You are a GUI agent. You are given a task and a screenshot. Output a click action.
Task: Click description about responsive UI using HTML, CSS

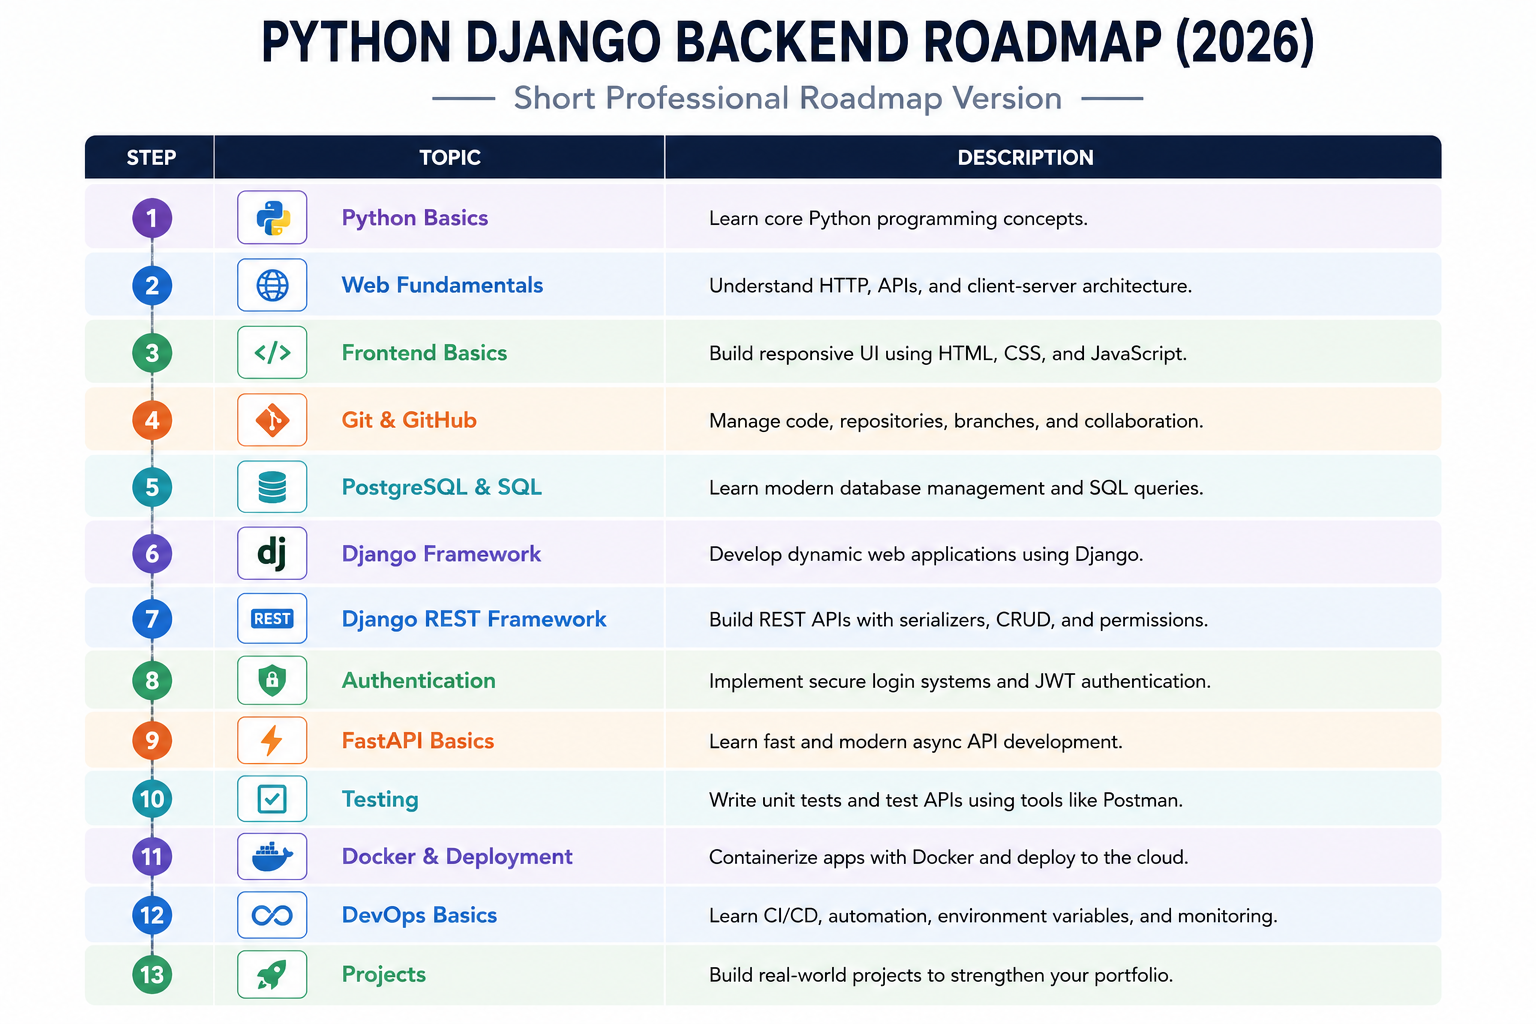948,354
